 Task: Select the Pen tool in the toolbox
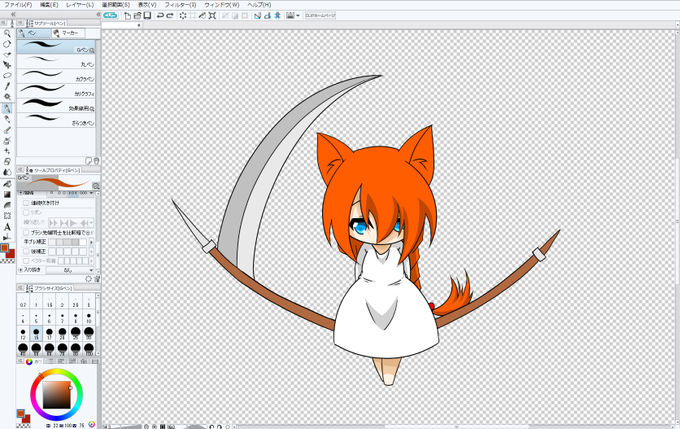click(7, 108)
